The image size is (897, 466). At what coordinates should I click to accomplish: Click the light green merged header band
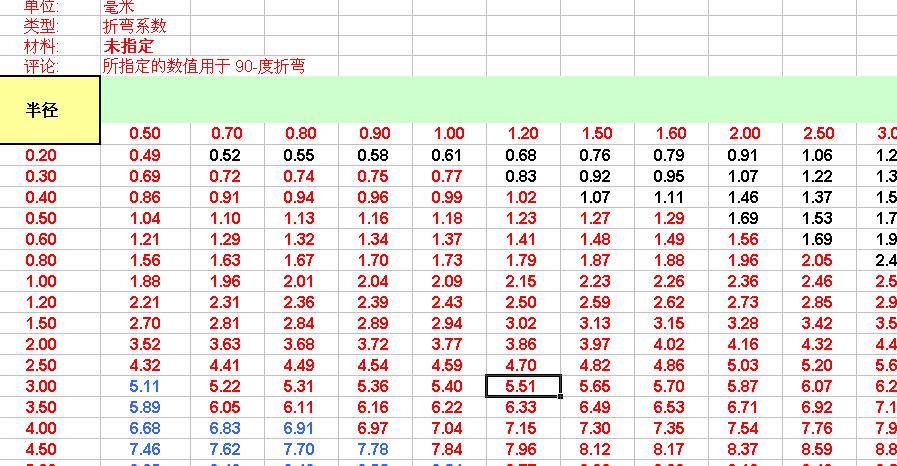pos(499,99)
